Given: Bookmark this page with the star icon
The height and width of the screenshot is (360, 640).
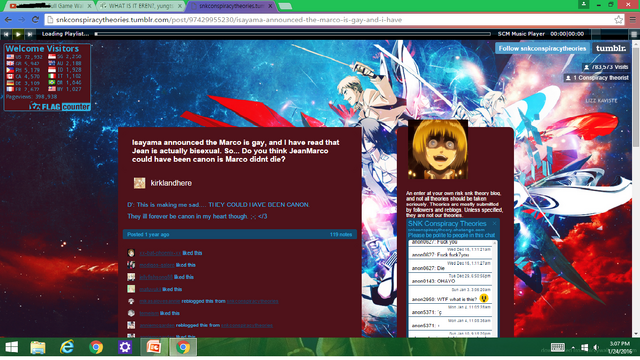Looking at the screenshot, I should (x=618, y=20).
